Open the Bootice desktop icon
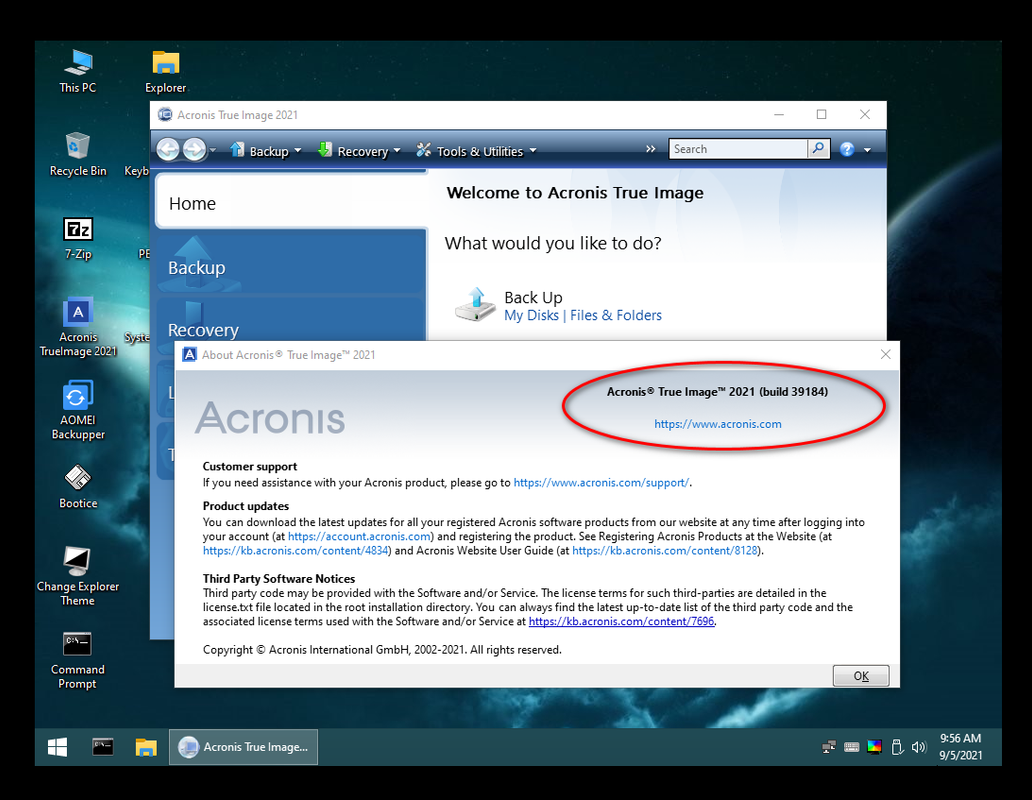The height and width of the screenshot is (800, 1032). coord(78,487)
